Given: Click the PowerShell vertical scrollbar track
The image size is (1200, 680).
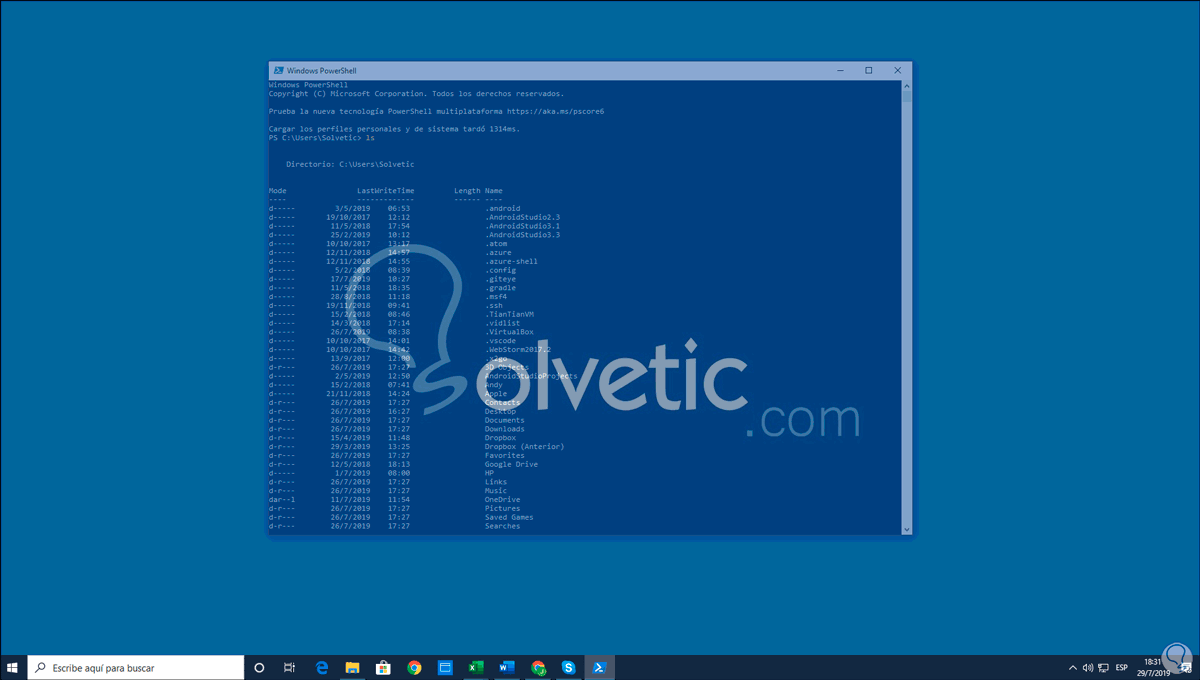Looking at the screenshot, I should click(907, 310).
